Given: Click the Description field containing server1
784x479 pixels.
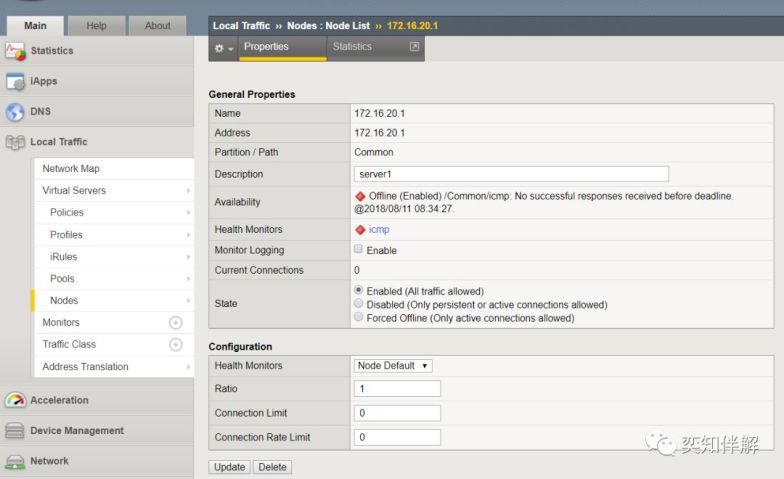Looking at the screenshot, I should click(511, 174).
